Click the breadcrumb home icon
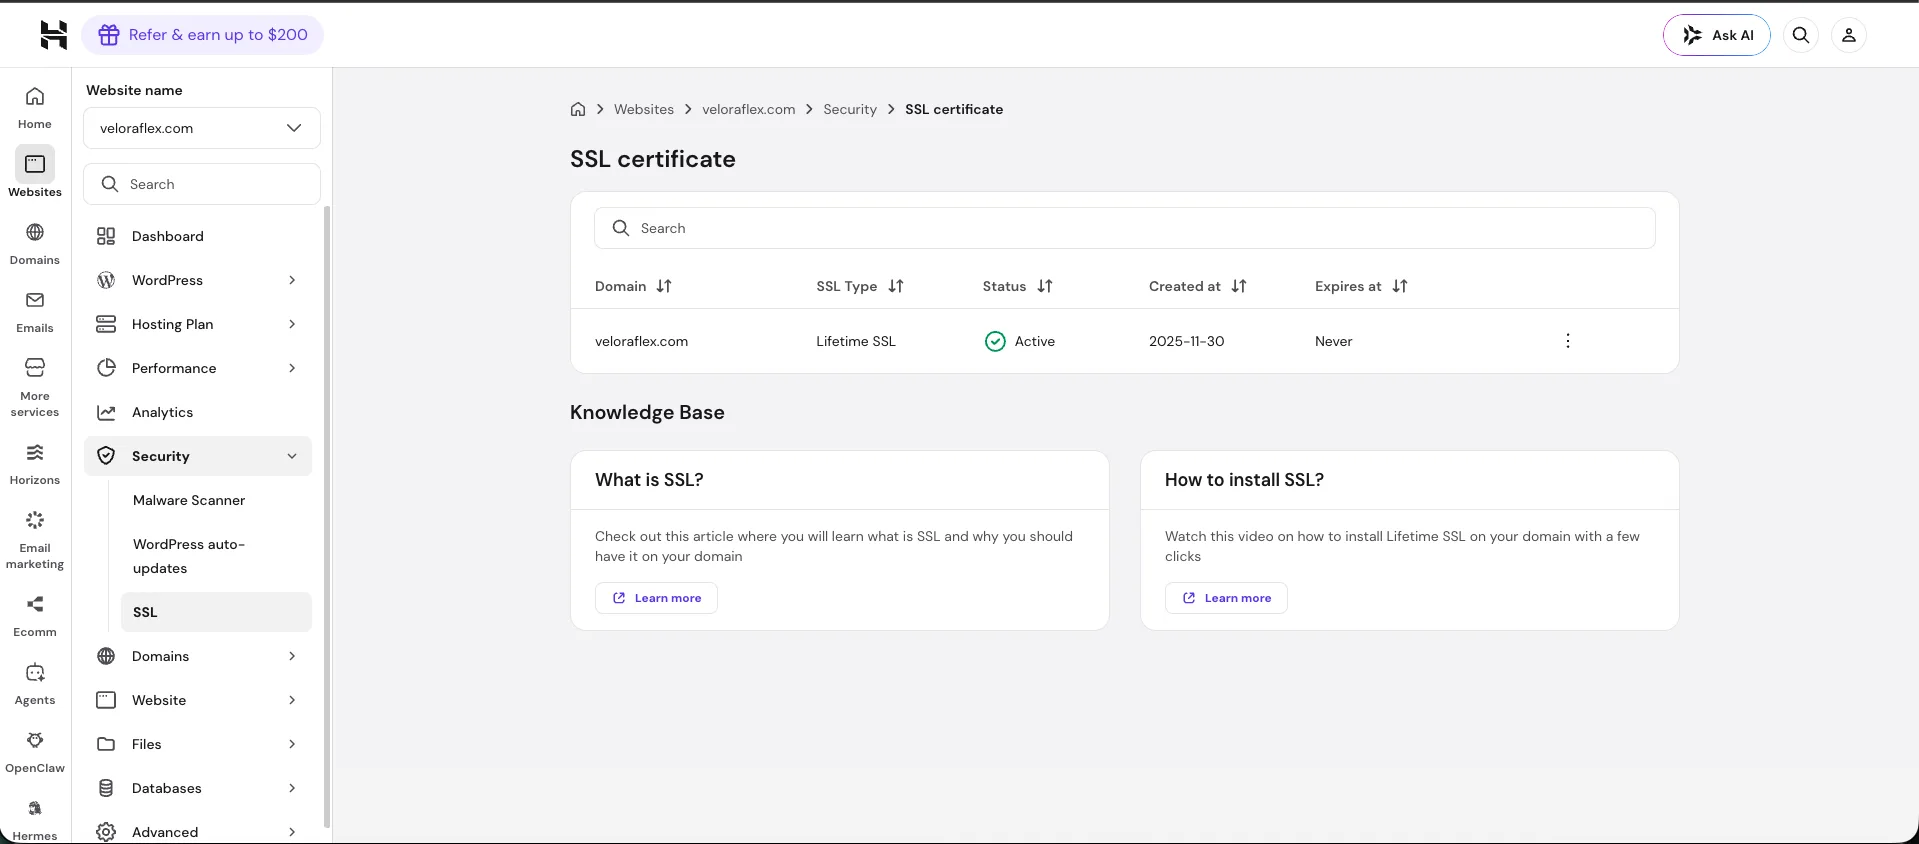This screenshot has height=844, width=1919. pos(578,109)
